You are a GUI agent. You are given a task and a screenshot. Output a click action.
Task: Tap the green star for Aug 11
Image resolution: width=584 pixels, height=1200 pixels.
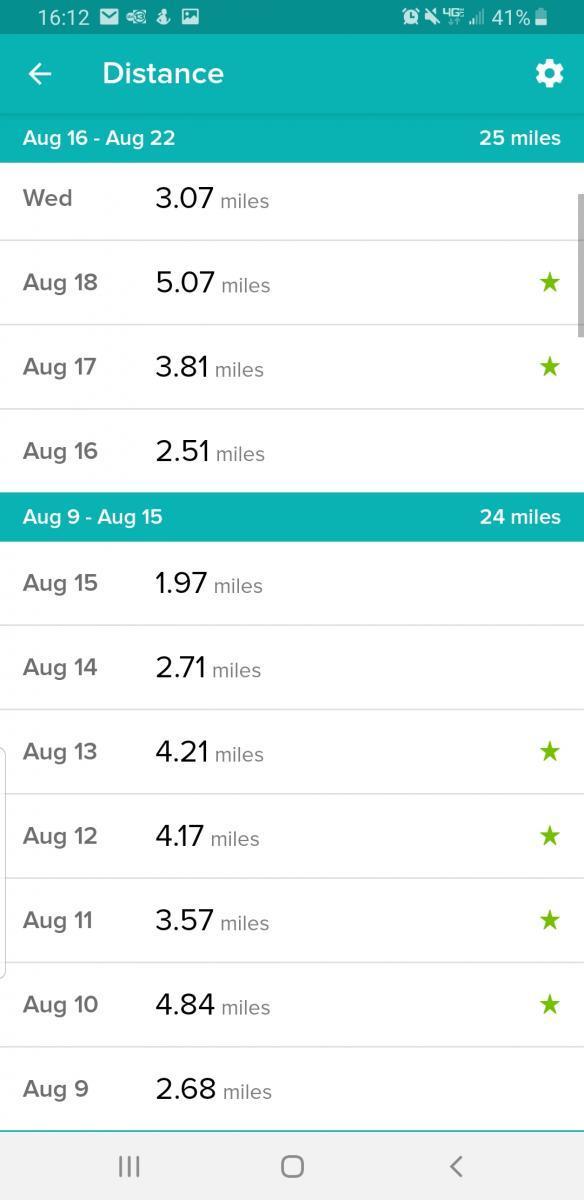click(549, 920)
